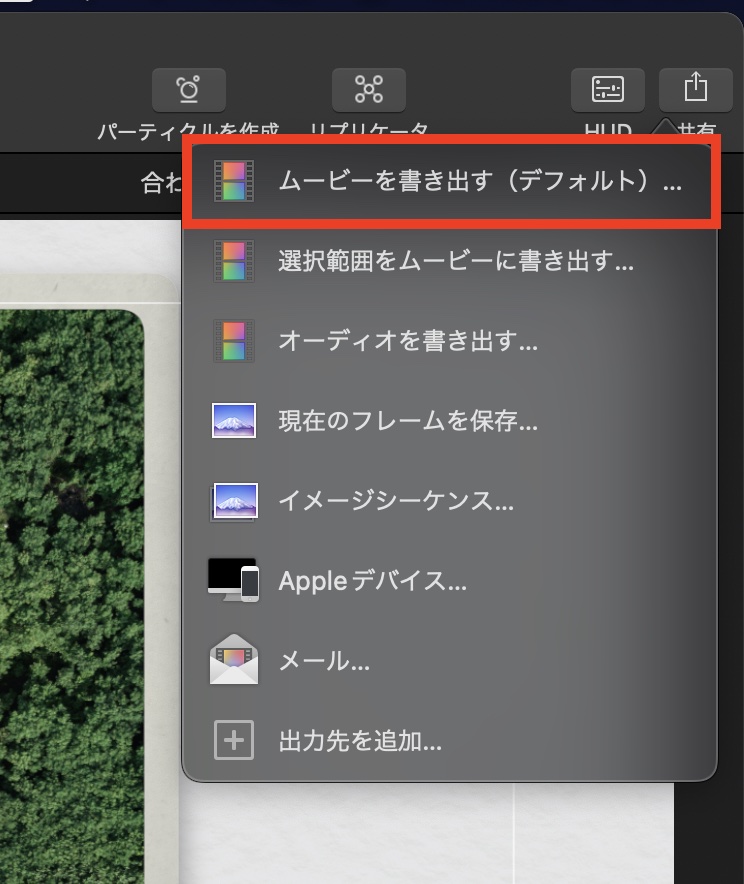This screenshot has height=884, width=744.
Task: Click the メール… text in the menu
Action: pos(324,661)
